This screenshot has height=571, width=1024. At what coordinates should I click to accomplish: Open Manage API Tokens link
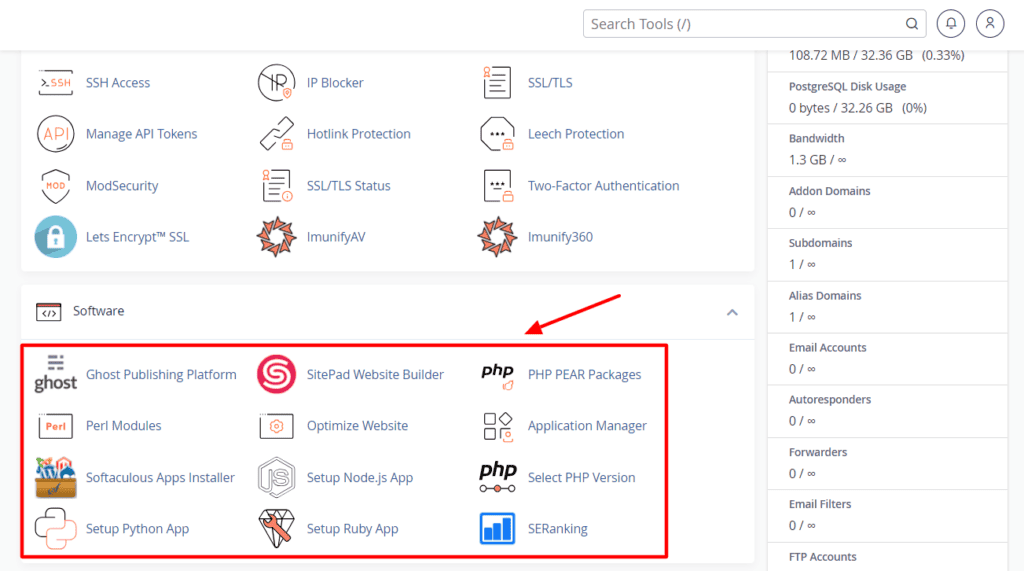142,134
